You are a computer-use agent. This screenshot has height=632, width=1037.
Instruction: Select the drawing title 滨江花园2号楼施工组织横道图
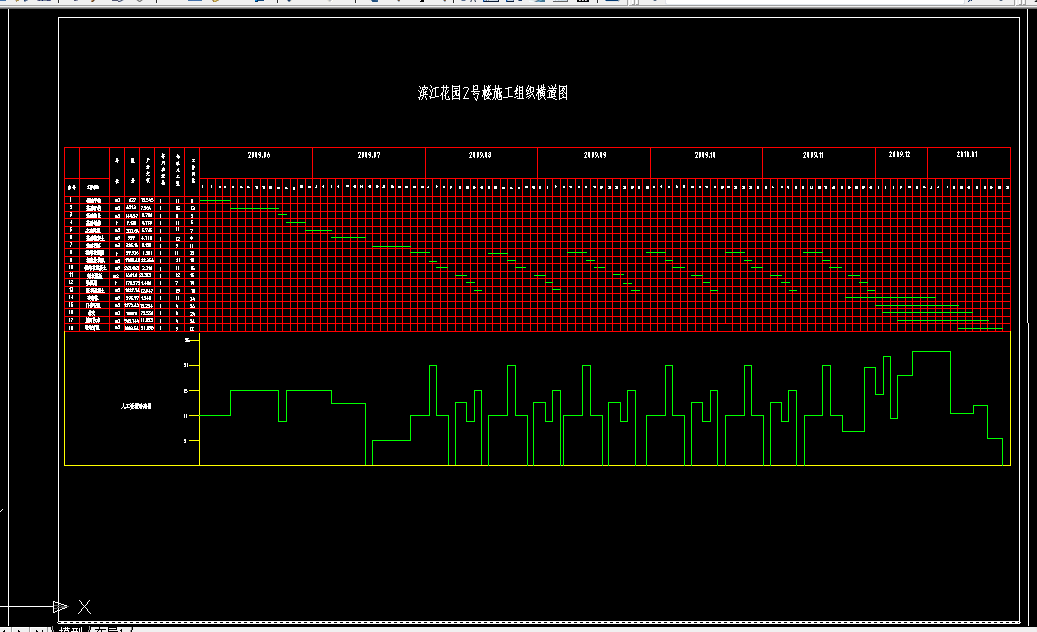493,93
